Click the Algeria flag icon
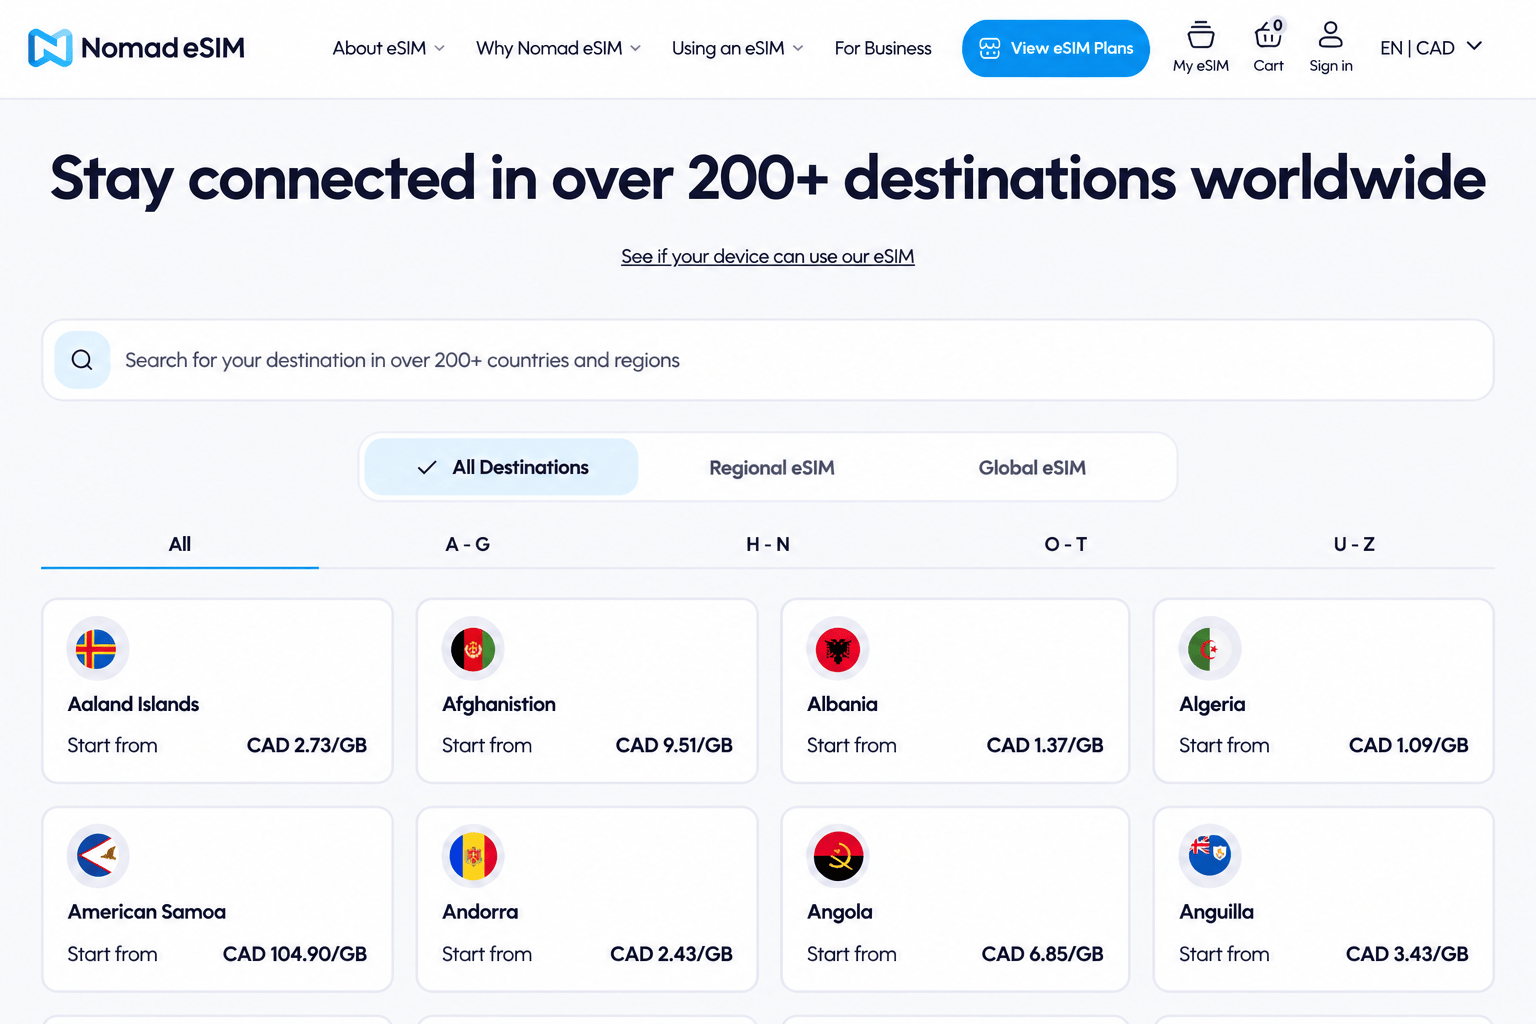 (x=1209, y=649)
